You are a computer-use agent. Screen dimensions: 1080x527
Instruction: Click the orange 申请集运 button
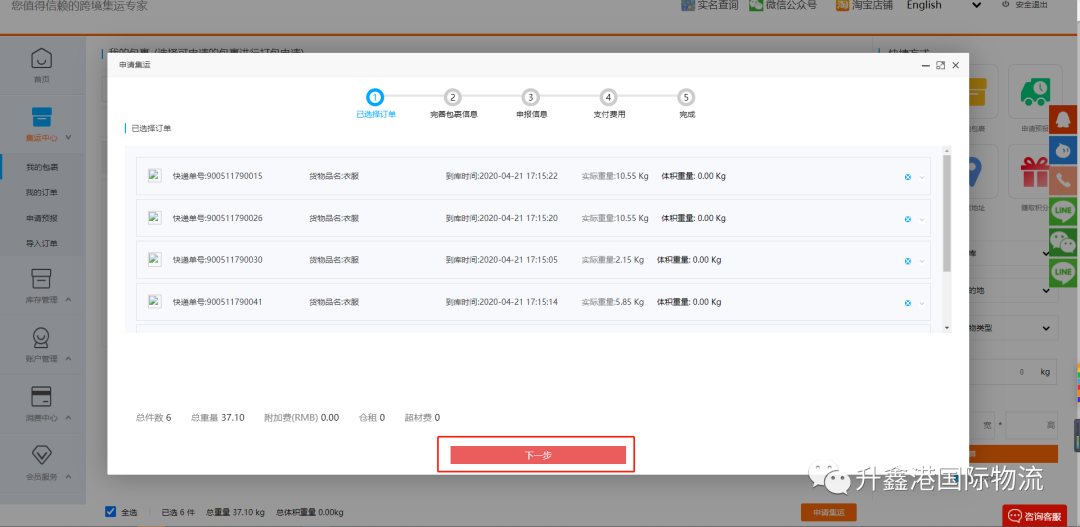pyautogui.click(x=829, y=513)
